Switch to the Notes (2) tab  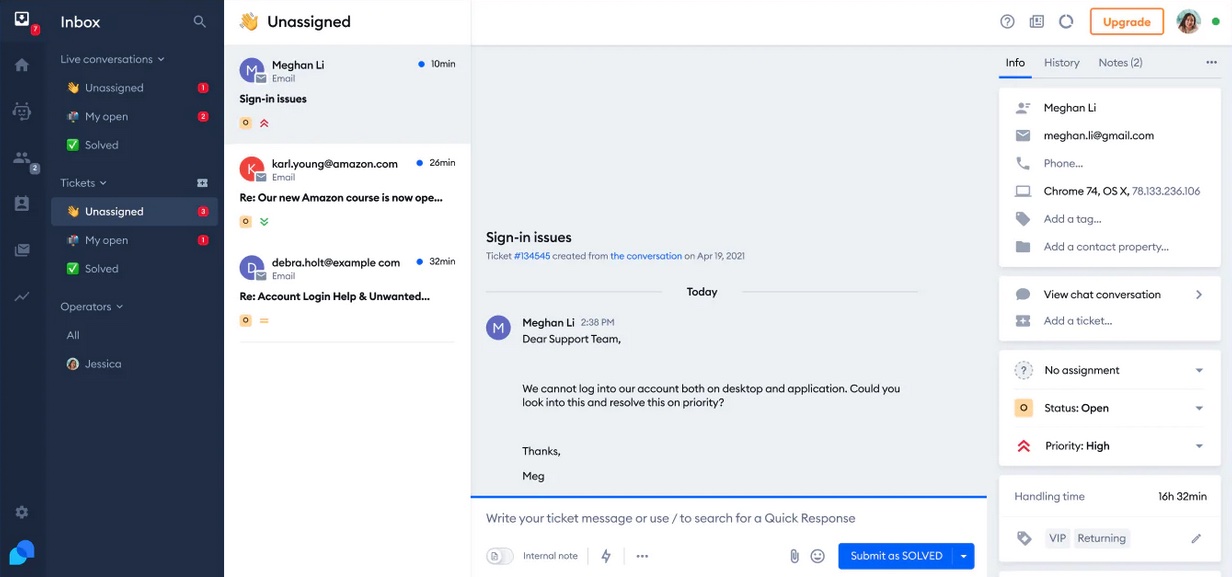tap(1120, 62)
